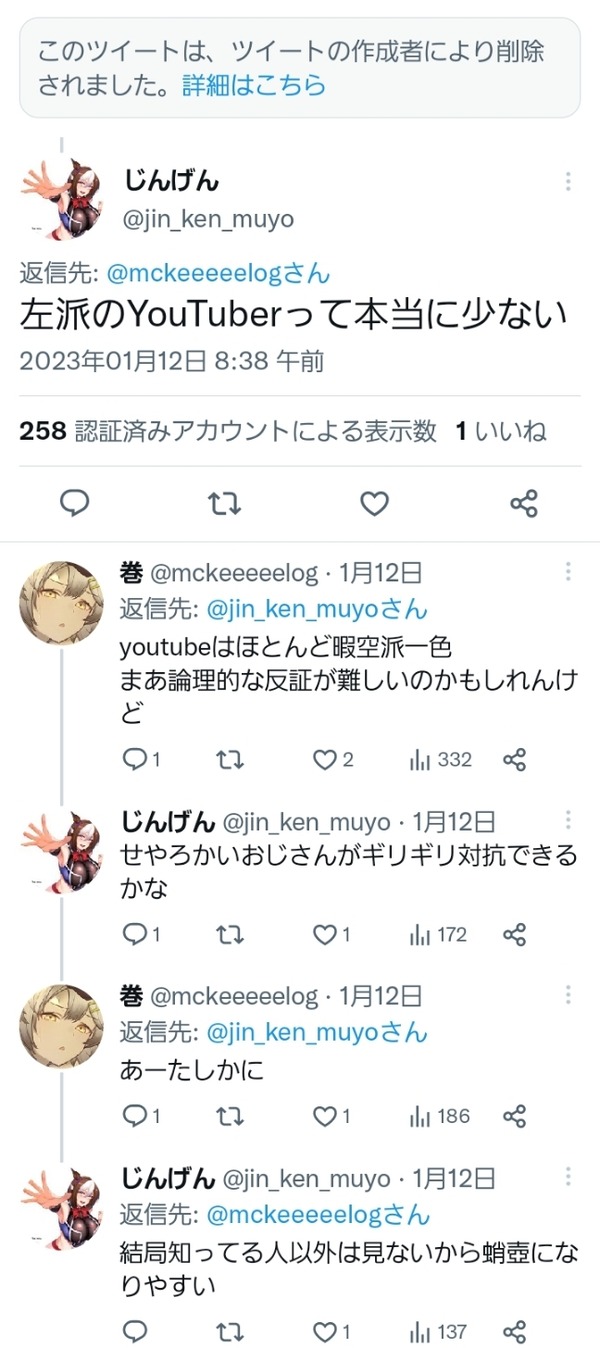
Task: Open the more options menu on the あーたしかに reply
Action: pyautogui.click(x=568, y=996)
